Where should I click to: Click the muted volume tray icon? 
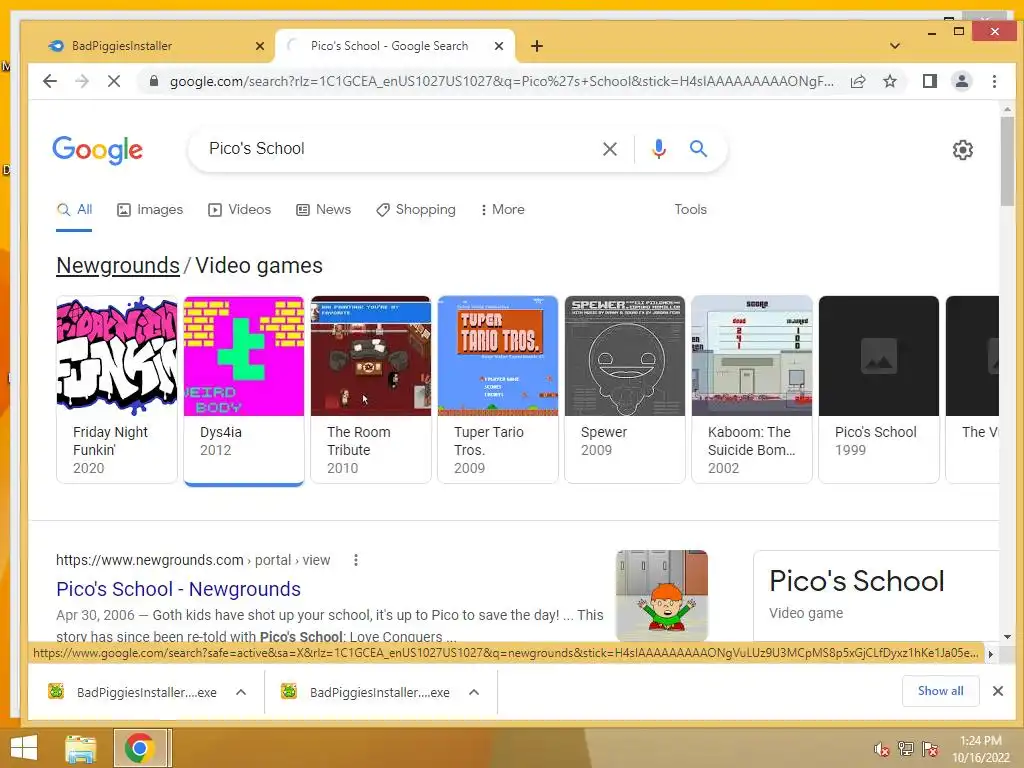pos(882,749)
